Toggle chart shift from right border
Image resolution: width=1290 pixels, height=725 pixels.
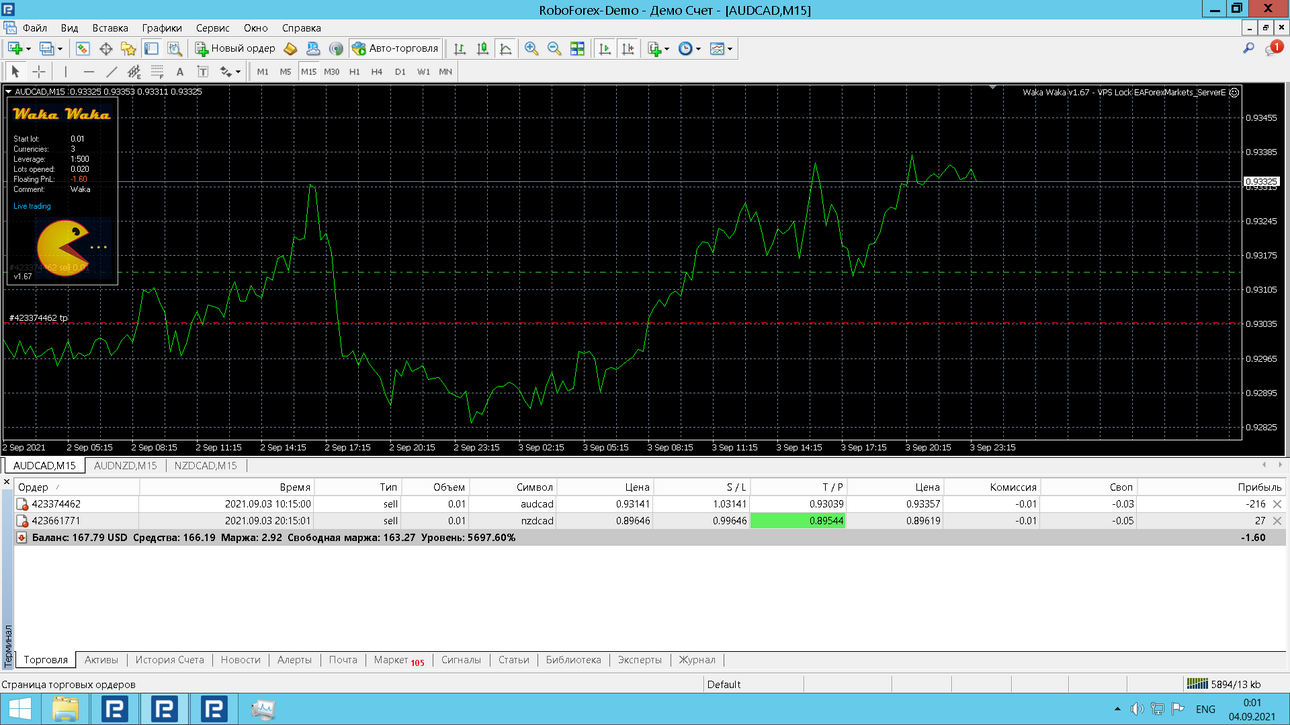(628, 48)
